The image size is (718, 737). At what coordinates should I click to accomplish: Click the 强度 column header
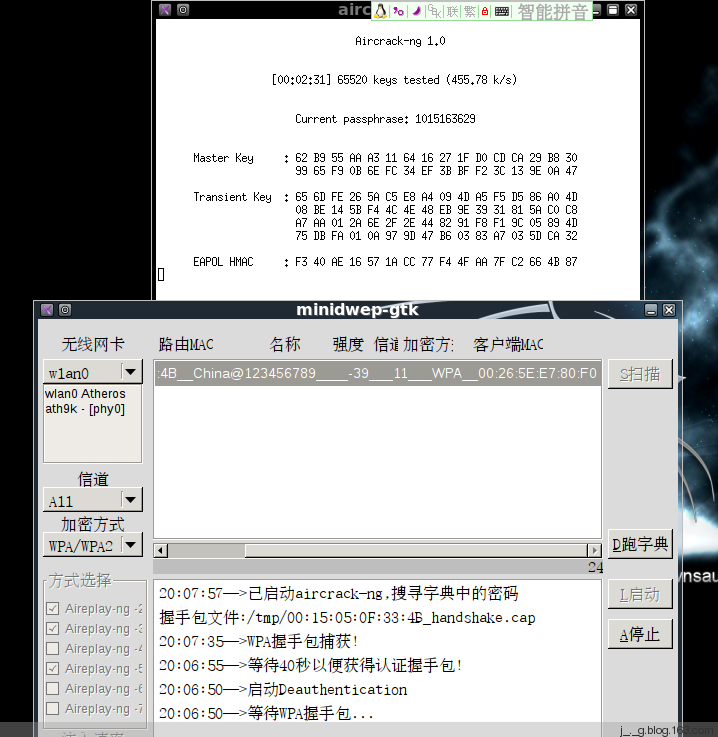[348, 345]
